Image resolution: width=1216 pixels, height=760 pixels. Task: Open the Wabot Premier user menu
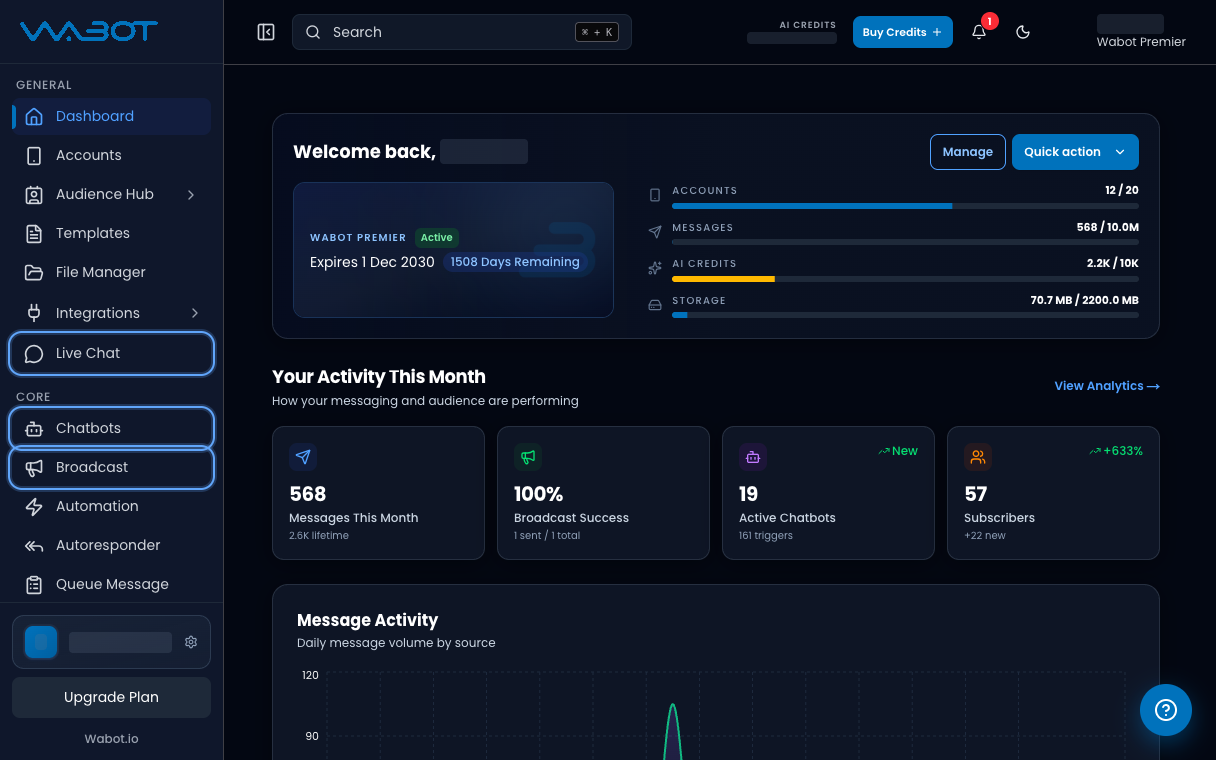point(1140,32)
